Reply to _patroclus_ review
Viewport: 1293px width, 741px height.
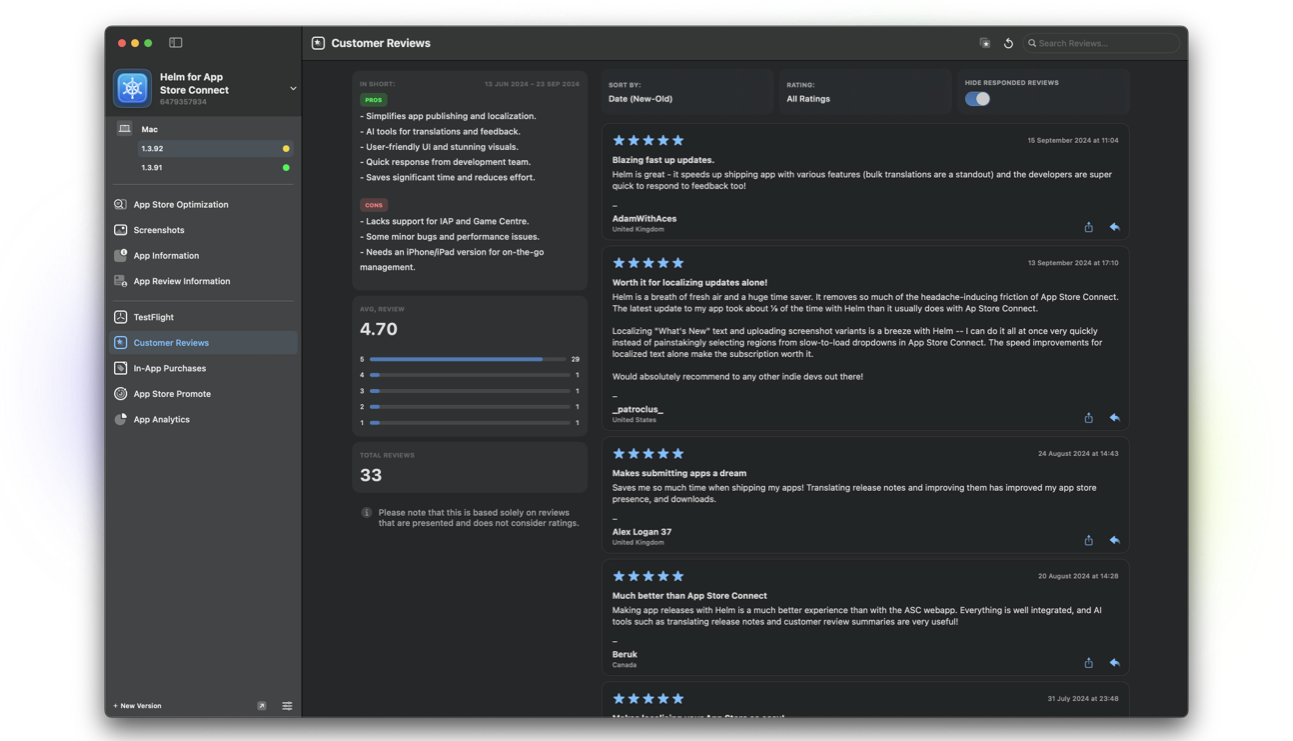point(1114,417)
